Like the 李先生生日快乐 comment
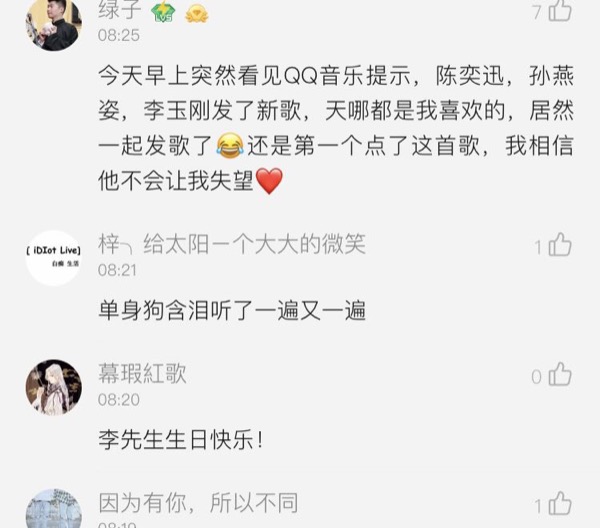The image size is (600, 528). click(560, 374)
